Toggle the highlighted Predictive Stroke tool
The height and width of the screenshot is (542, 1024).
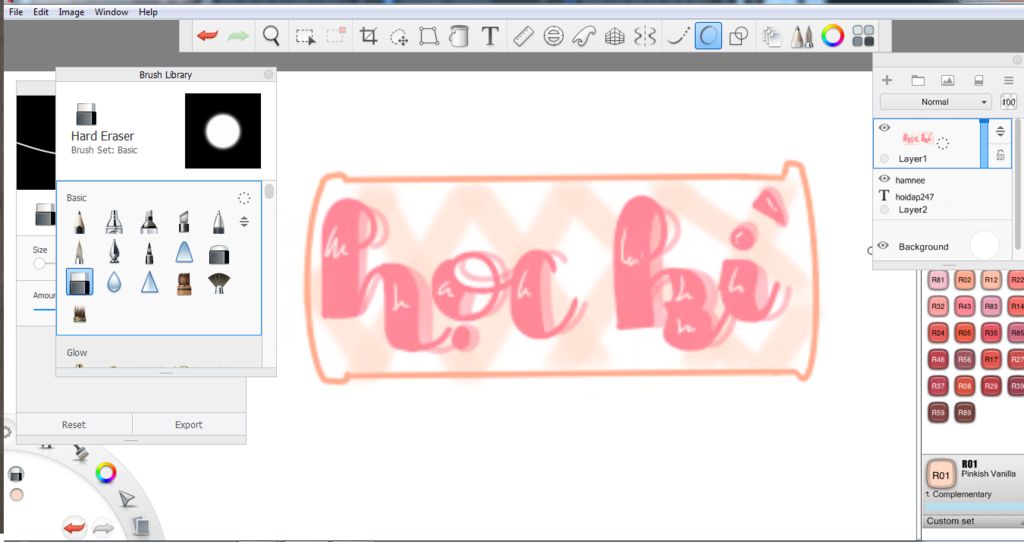tap(708, 36)
